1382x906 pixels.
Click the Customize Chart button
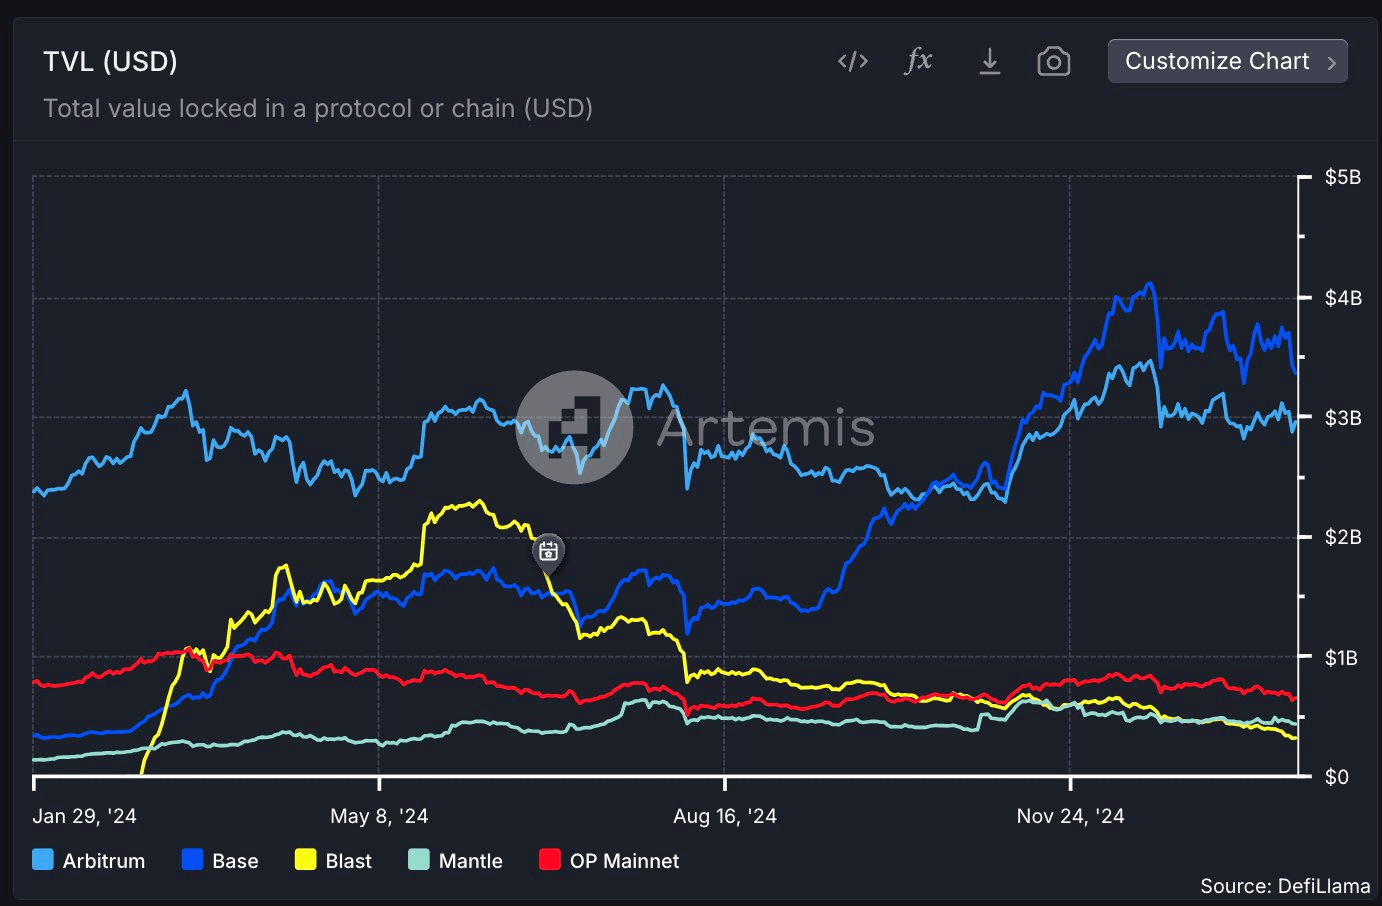tap(1228, 61)
